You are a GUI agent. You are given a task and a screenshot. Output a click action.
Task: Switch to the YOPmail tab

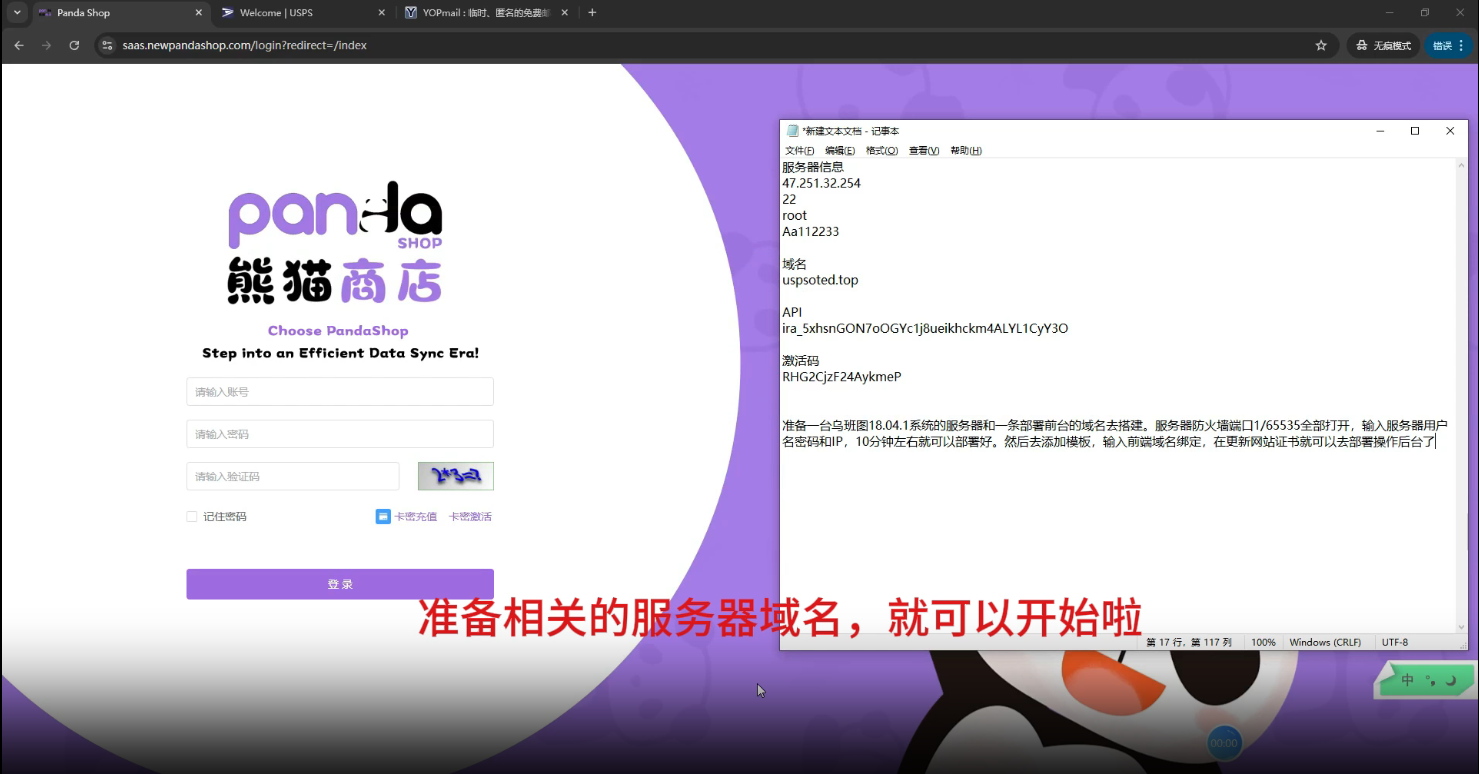coord(486,13)
